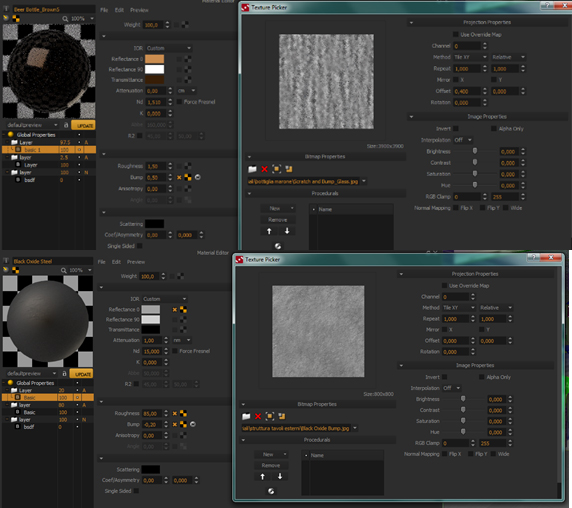The image size is (572, 508).
Task: Click round normal-map icon beside Beer Bottle Bump
Action: click(198, 177)
